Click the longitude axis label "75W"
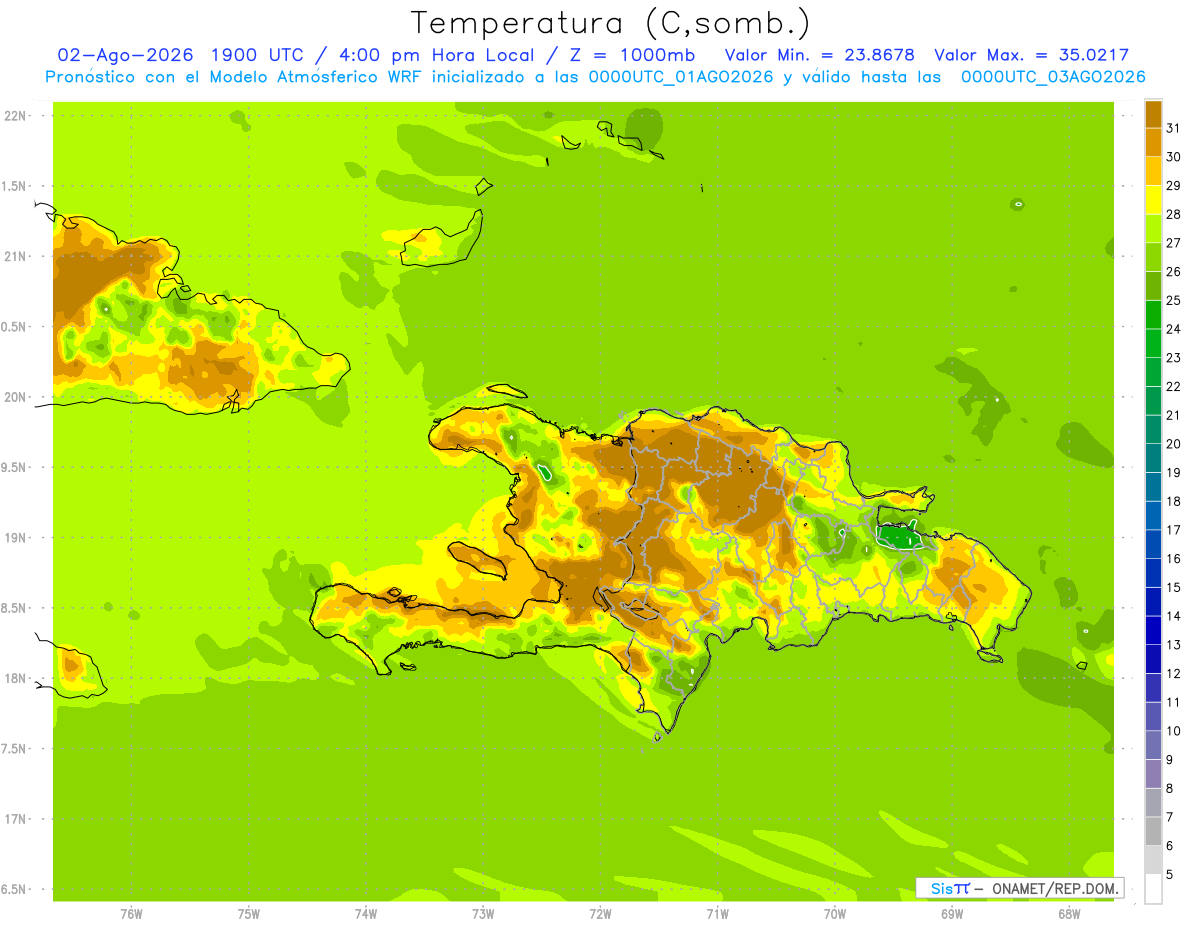 point(249,913)
